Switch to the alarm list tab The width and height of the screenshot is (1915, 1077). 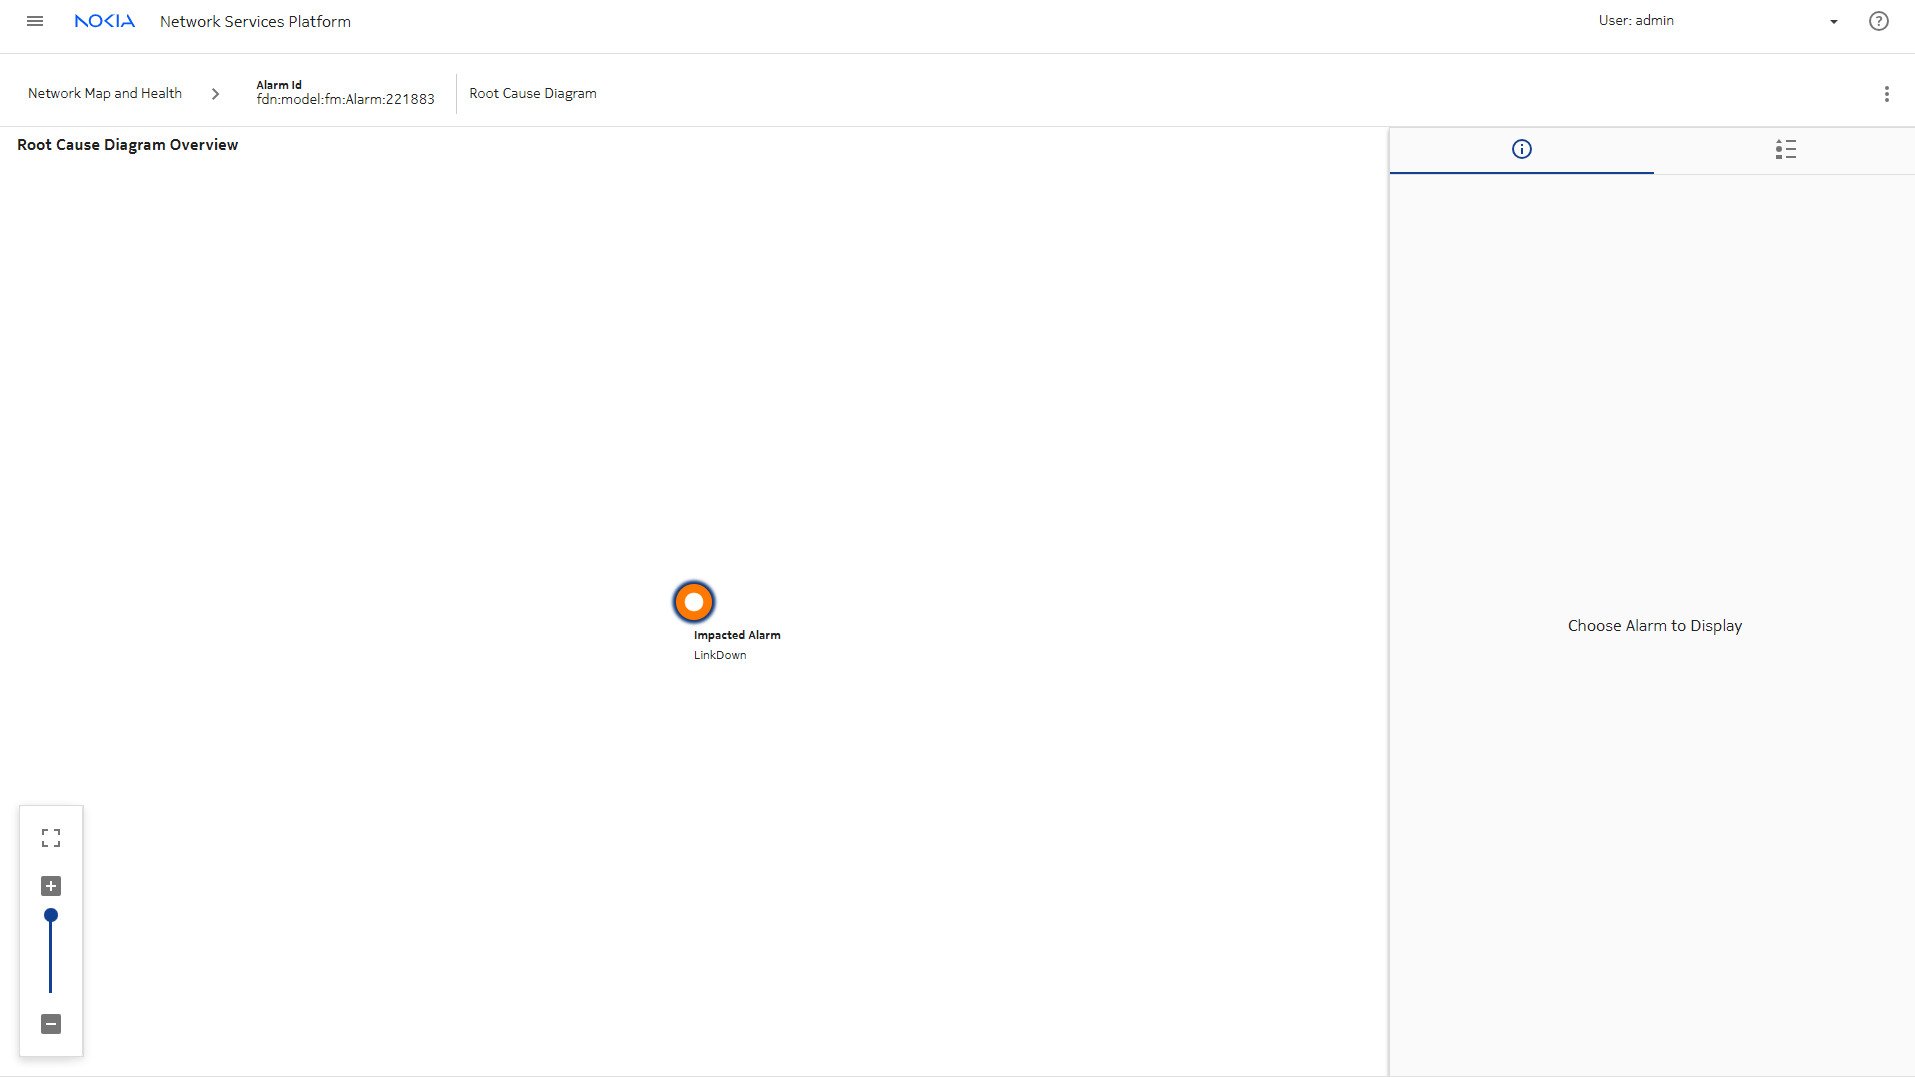pos(1785,150)
